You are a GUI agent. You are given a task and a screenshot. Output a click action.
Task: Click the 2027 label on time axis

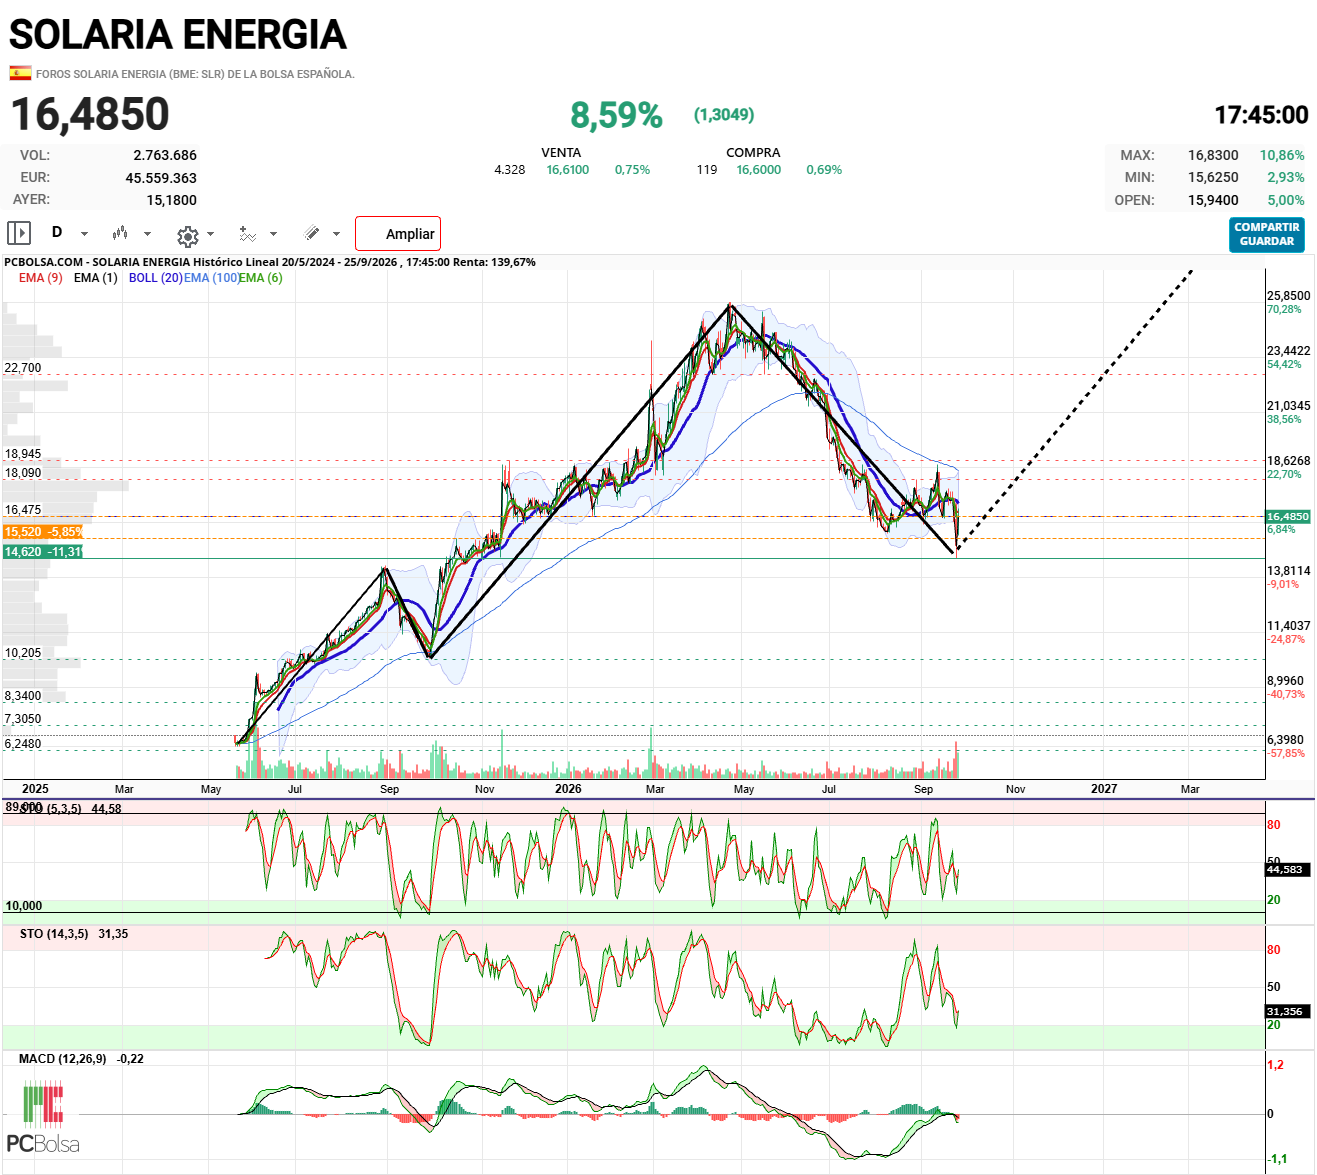click(1104, 789)
